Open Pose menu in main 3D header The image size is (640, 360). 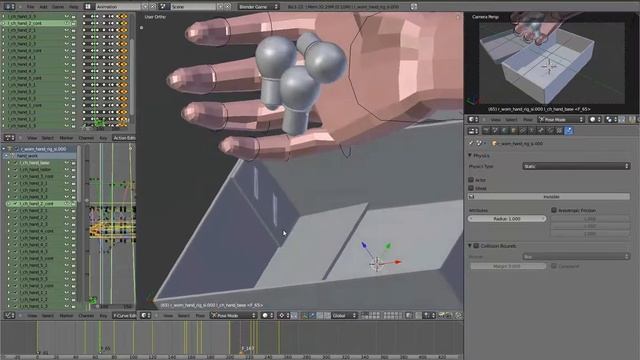[x=200, y=316]
